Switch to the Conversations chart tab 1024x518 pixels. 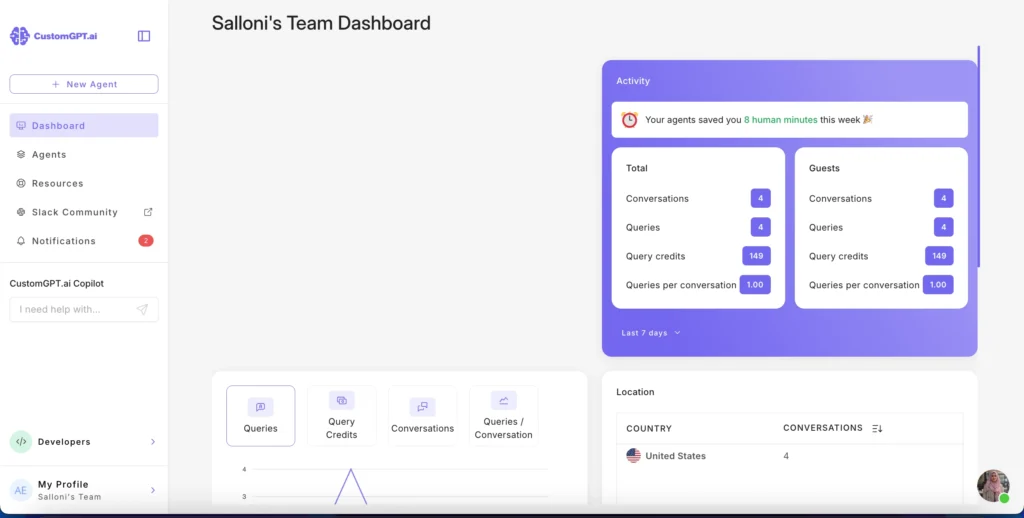click(423, 416)
